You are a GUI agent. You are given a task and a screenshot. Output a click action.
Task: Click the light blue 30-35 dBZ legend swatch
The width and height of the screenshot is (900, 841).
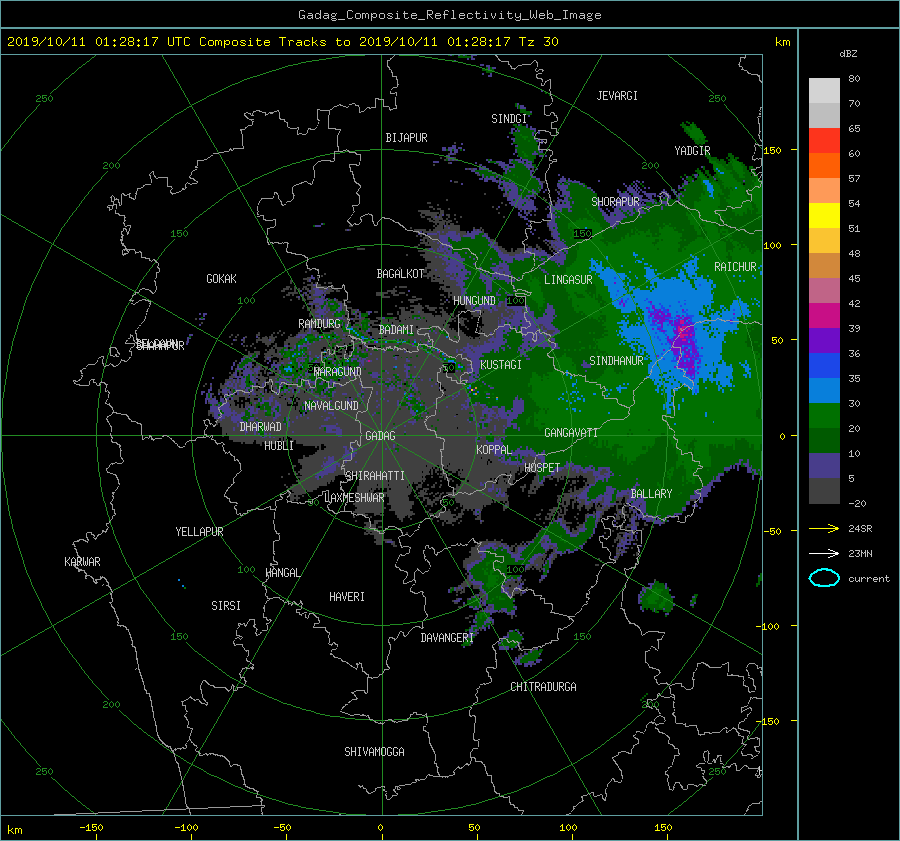click(824, 390)
